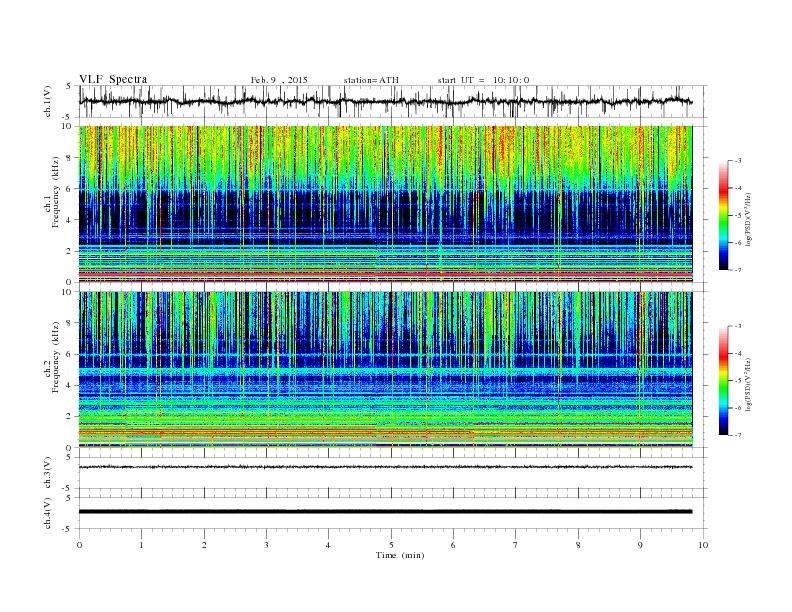Click the 'VLF Spectra' title text
The height and width of the screenshot is (612, 792).
pos(113,79)
